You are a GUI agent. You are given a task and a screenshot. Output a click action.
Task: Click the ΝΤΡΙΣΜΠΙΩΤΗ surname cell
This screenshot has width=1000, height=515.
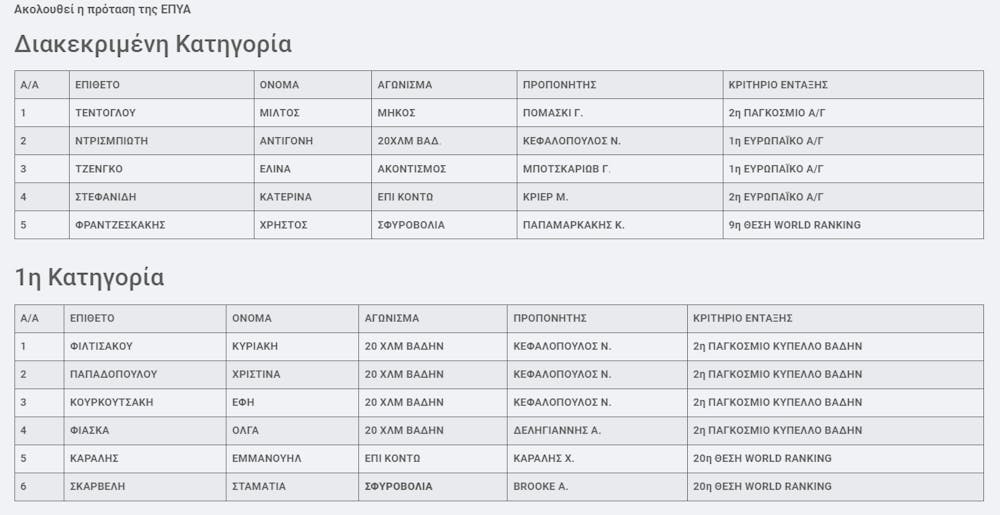pyautogui.click(x=113, y=141)
